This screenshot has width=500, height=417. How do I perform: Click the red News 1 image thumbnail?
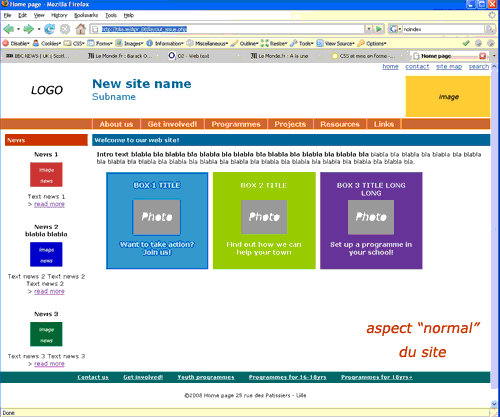(46, 175)
